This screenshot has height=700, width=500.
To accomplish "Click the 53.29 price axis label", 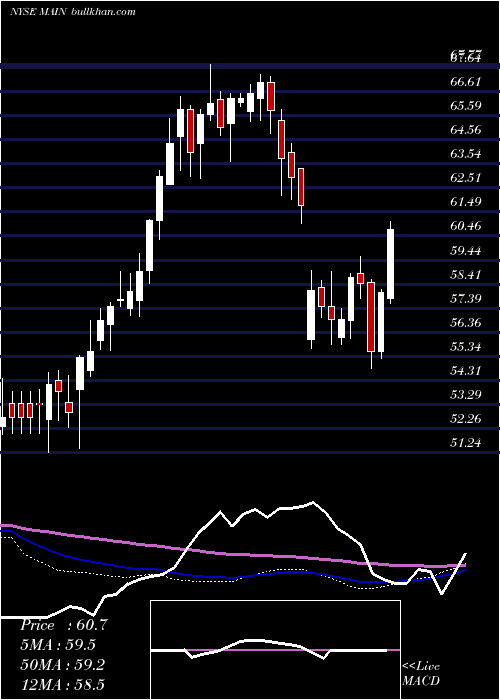I will 466,395.
